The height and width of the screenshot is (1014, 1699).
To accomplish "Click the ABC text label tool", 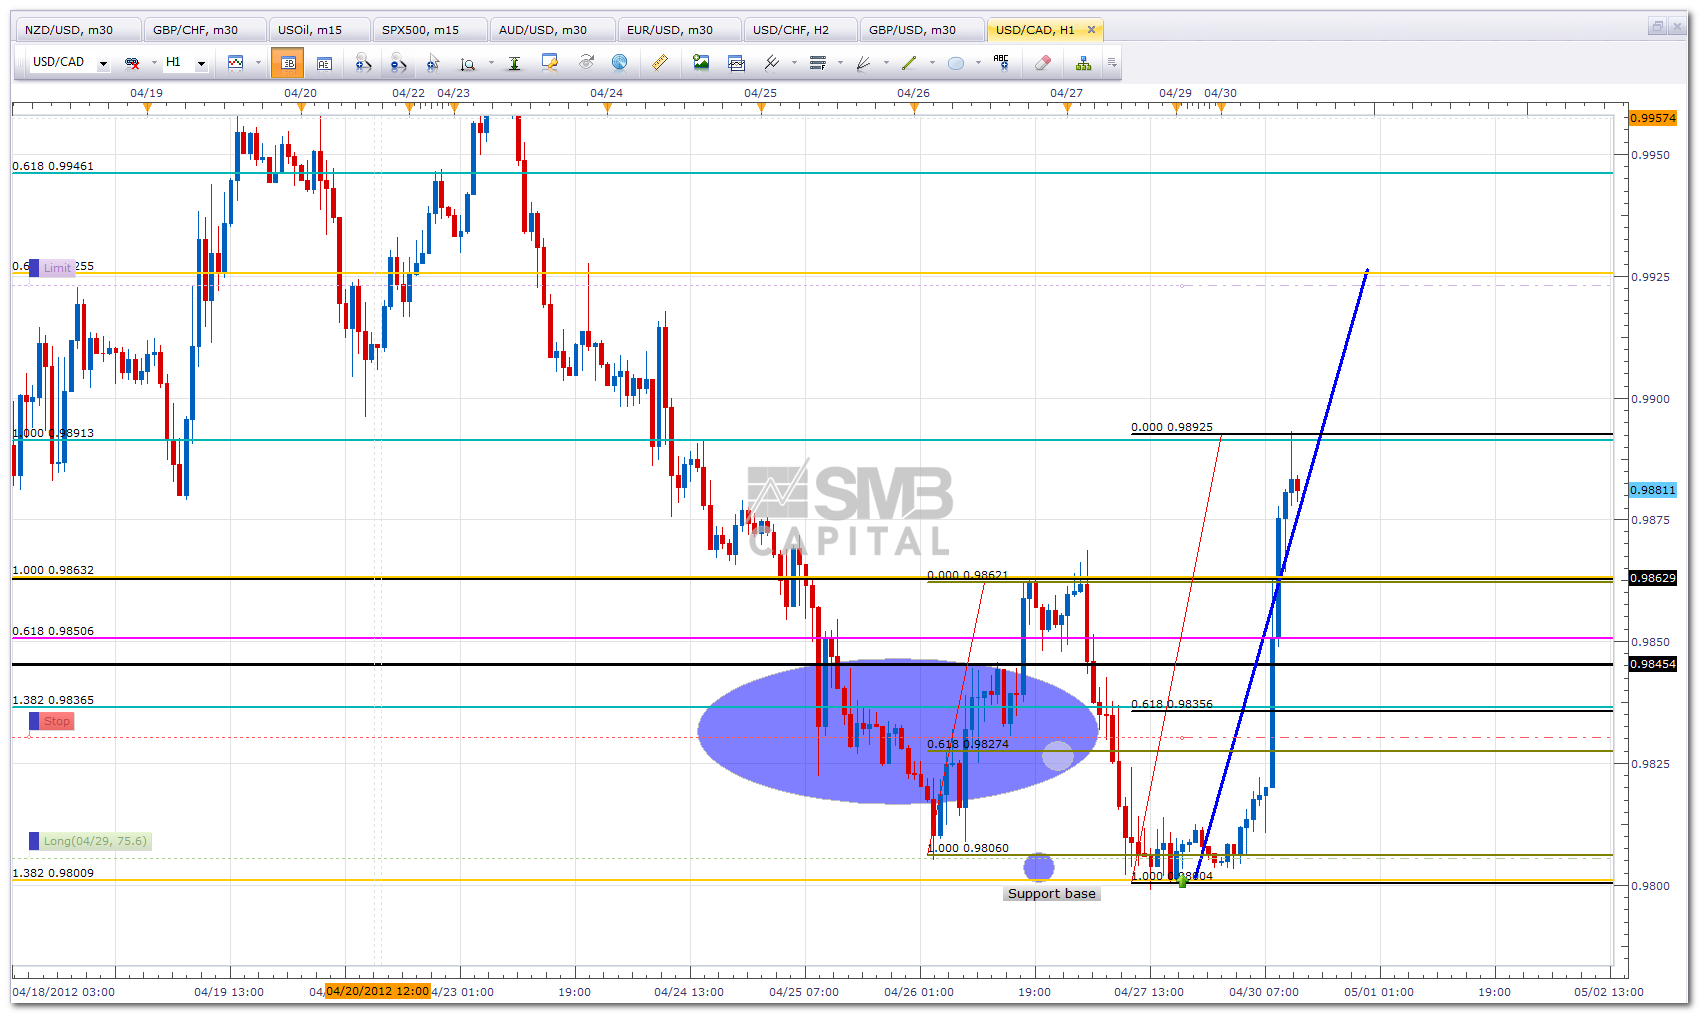I will tap(1001, 62).
